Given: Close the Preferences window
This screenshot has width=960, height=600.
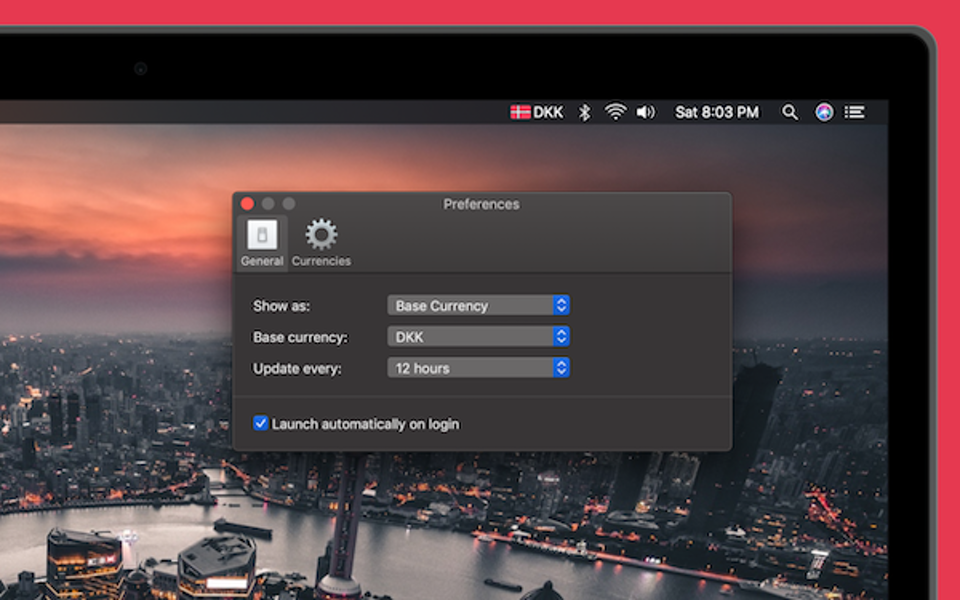Looking at the screenshot, I should [247, 204].
